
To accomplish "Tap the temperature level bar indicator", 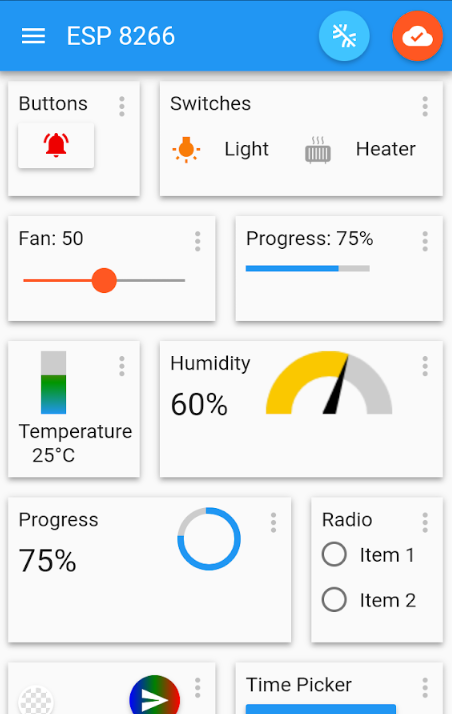I will [x=54, y=382].
